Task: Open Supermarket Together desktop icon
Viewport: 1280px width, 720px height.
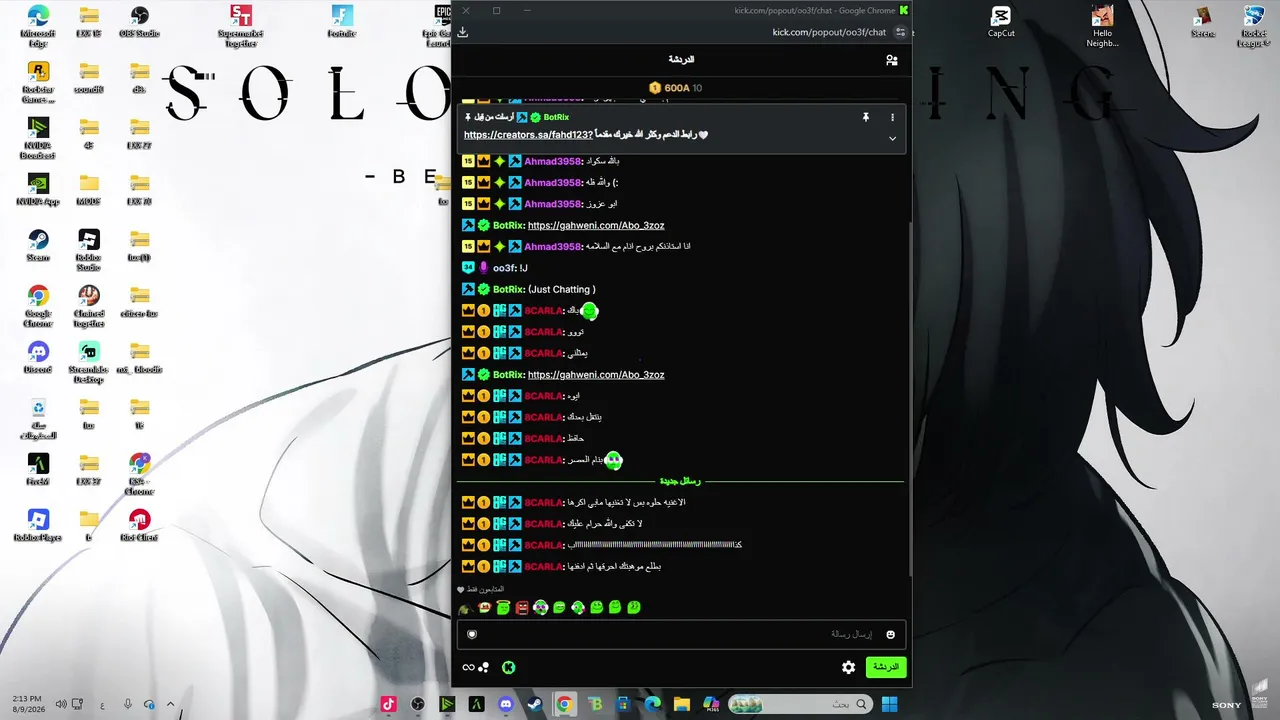Action: tap(241, 26)
